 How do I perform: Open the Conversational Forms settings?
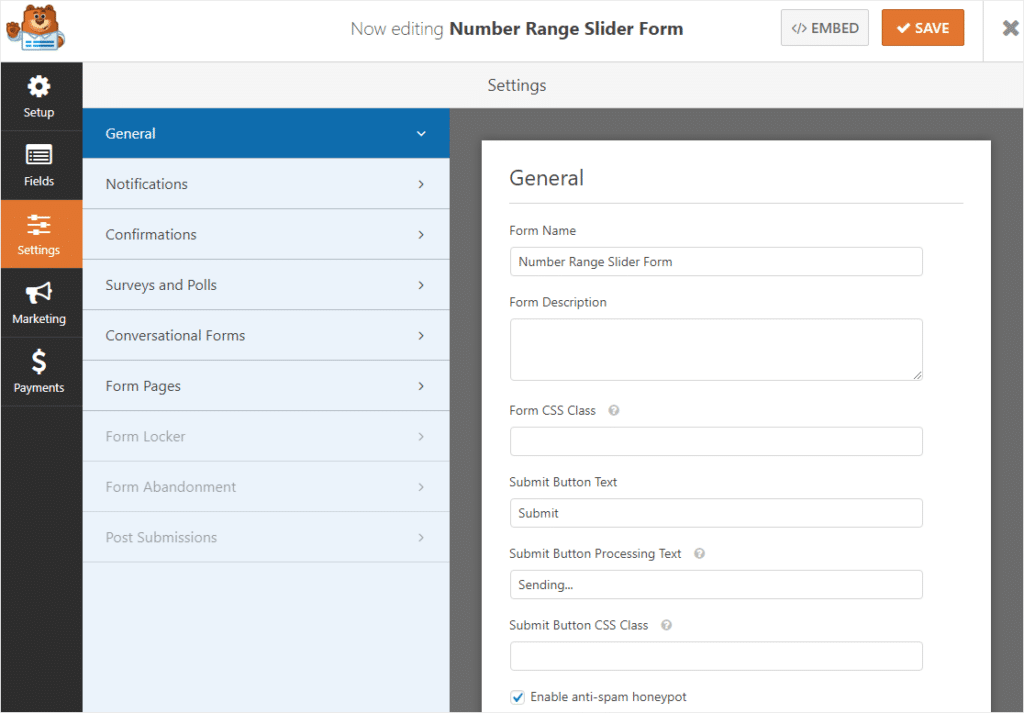(x=265, y=335)
